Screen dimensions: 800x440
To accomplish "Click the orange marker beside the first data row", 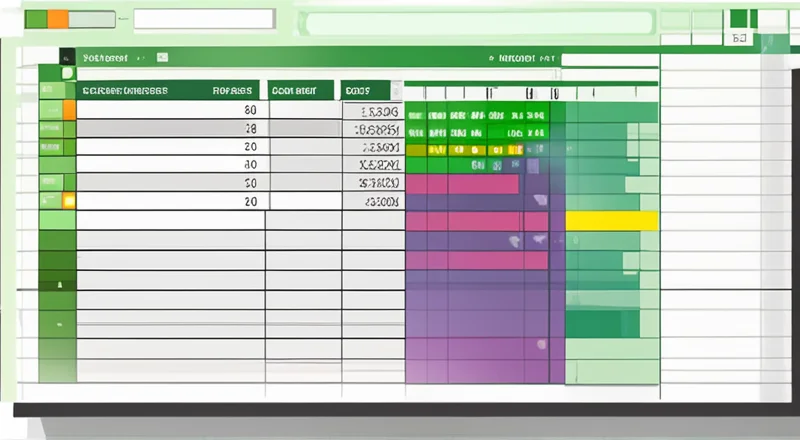I will click(69, 110).
